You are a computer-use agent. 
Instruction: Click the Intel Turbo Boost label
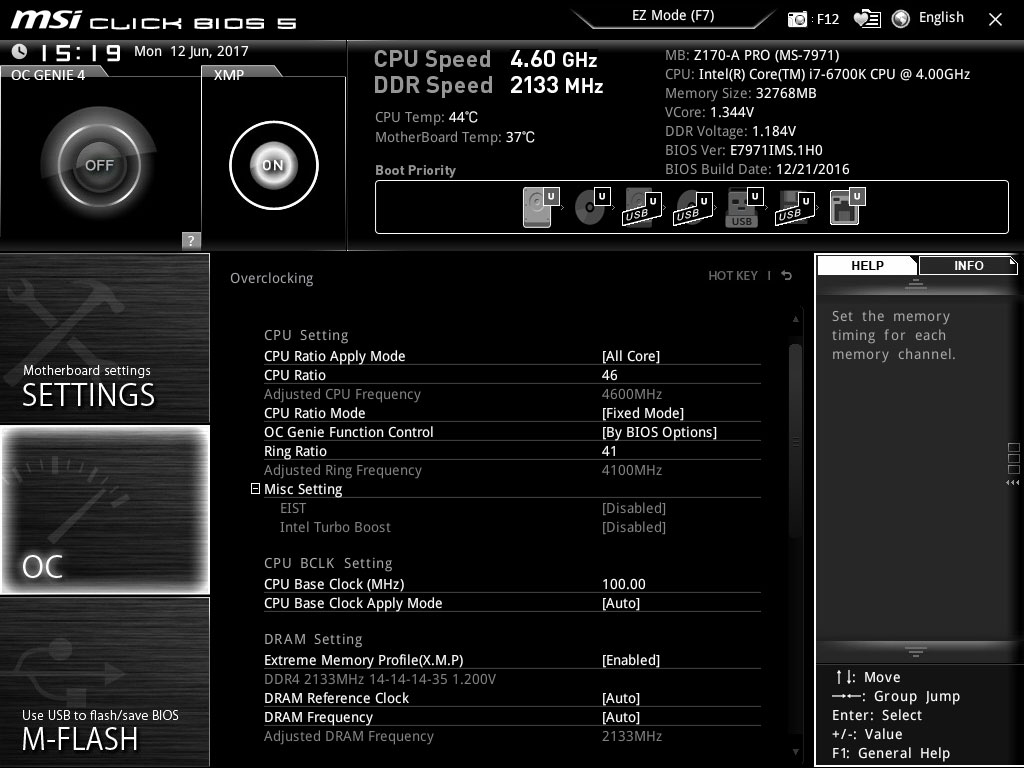[x=335, y=526]
